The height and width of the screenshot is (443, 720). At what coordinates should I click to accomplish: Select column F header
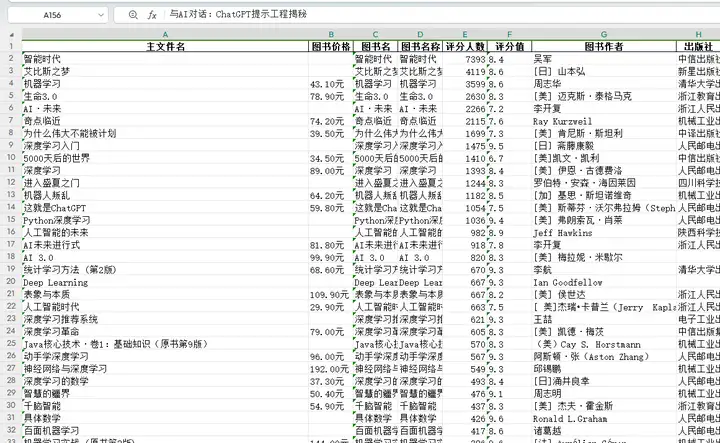(x=509, y=34)
